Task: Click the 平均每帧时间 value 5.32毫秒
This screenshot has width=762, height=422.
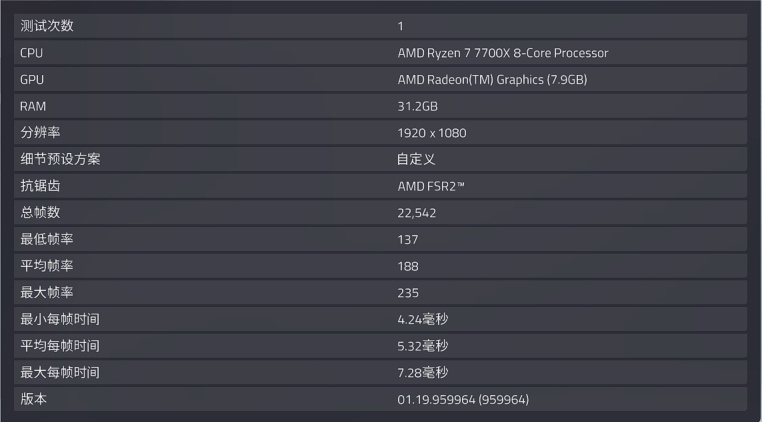Action: coord(422,346)
